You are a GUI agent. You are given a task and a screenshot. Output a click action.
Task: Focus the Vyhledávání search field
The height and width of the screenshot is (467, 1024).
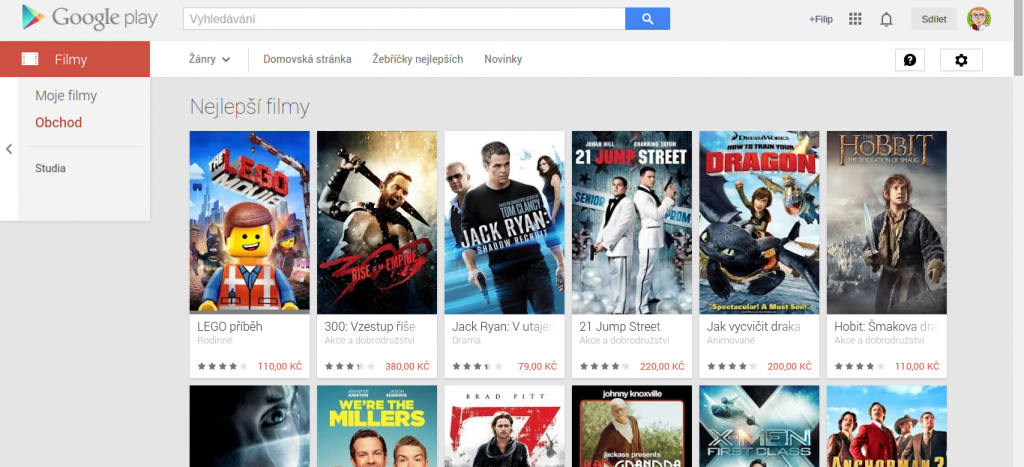404,19
